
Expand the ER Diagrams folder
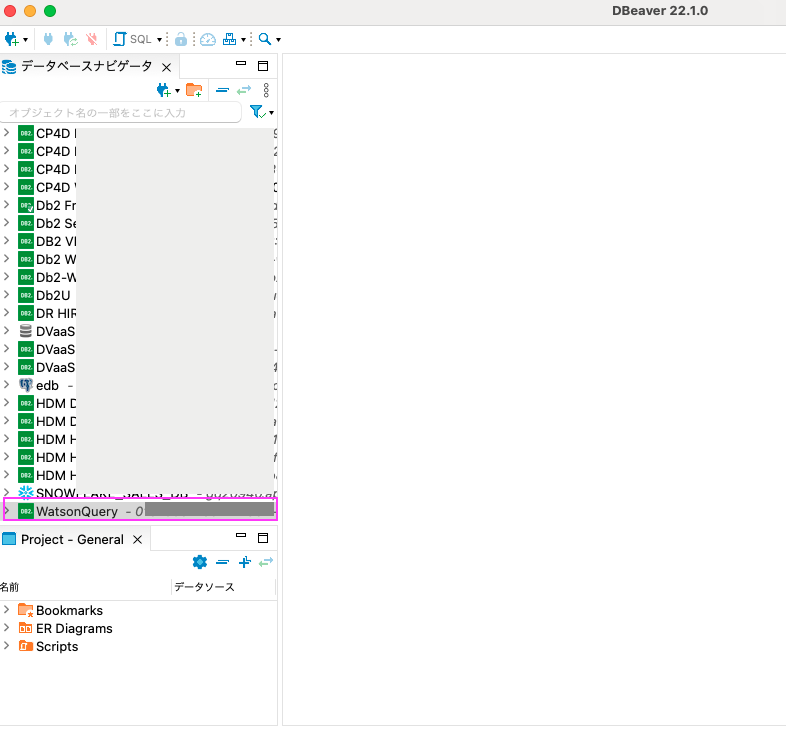6,628
